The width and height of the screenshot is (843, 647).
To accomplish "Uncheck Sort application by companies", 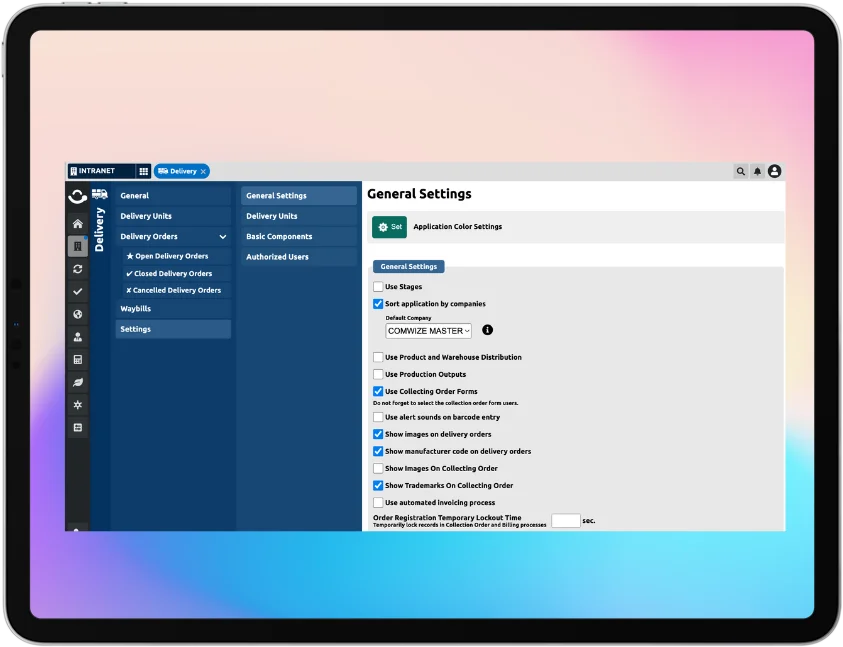I will (x=378, y=304).
